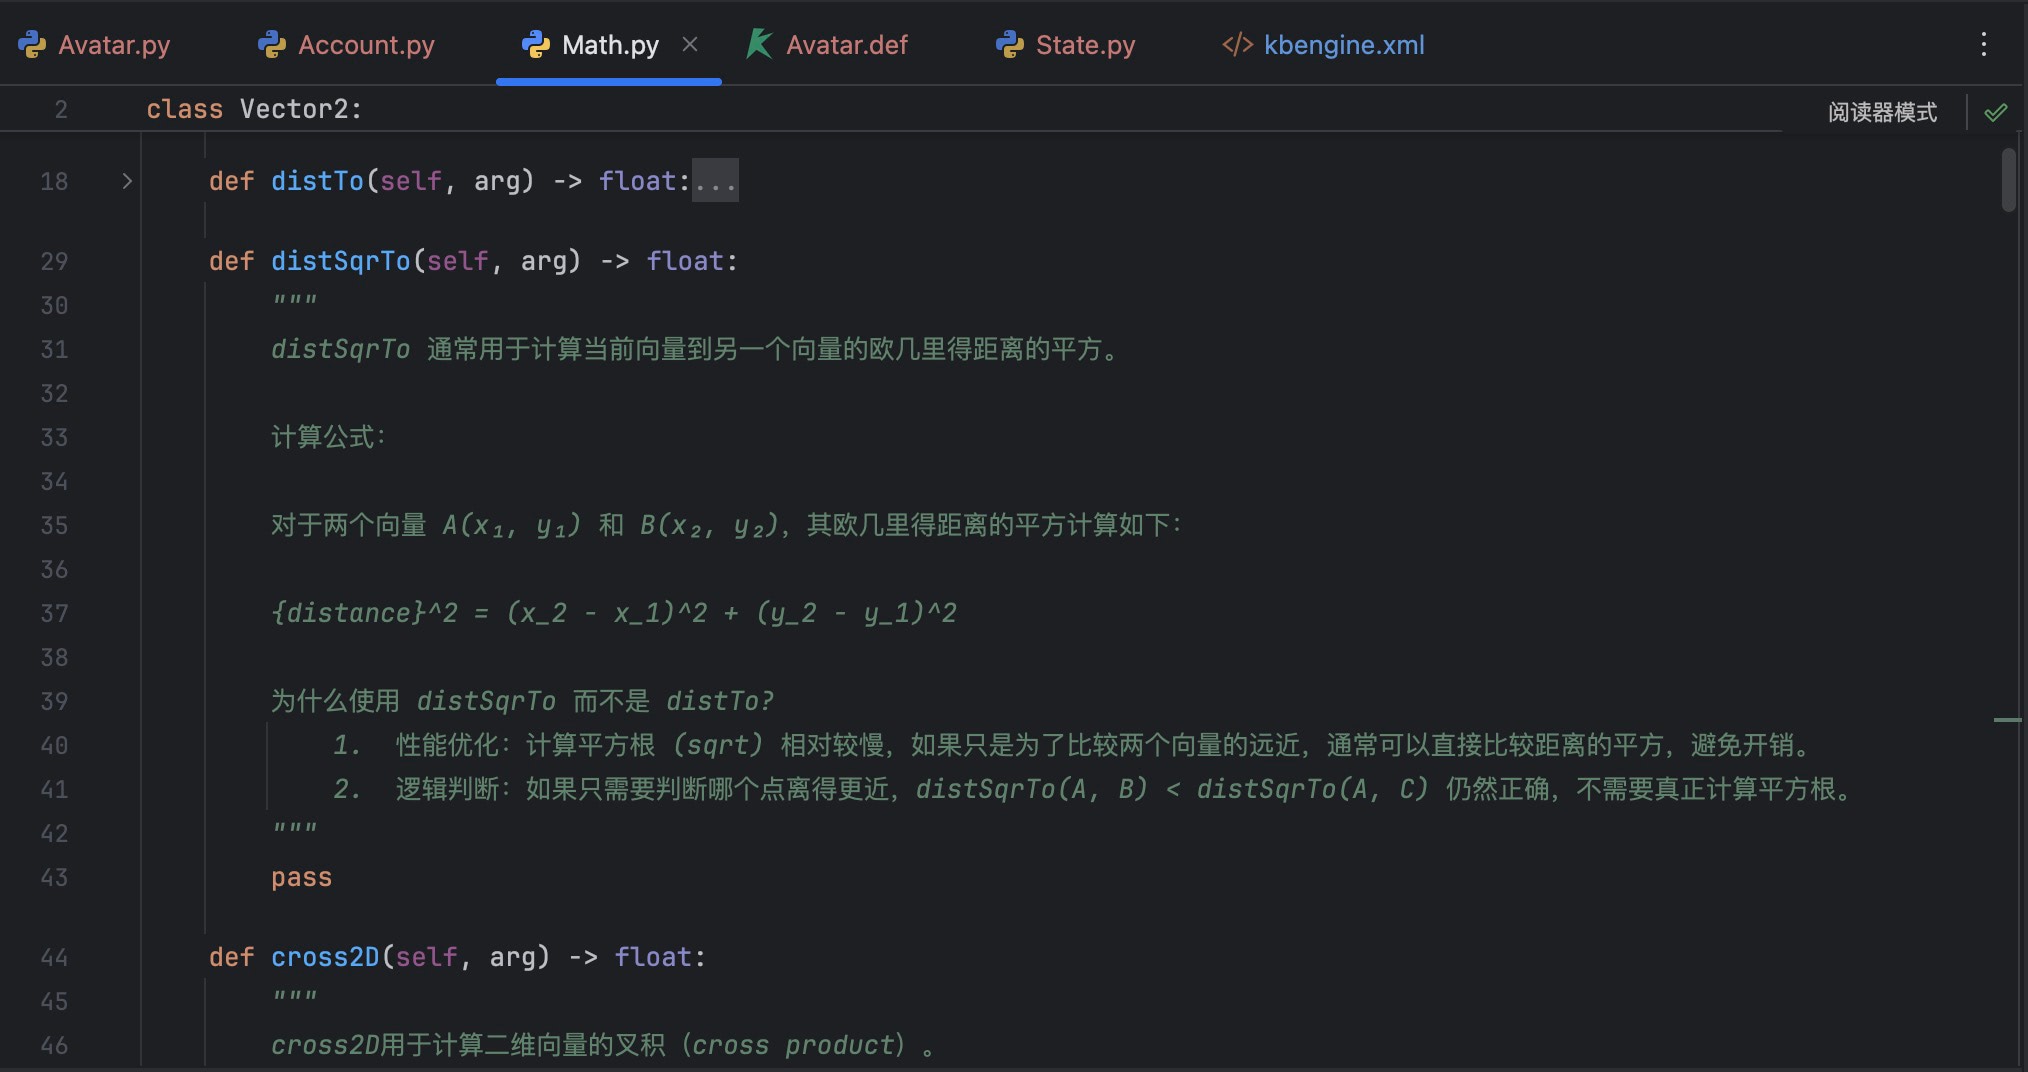Select the Math.py tab label
Image resolution: width=2028 pixels, height=1072 pixels.
click(609, 45)
